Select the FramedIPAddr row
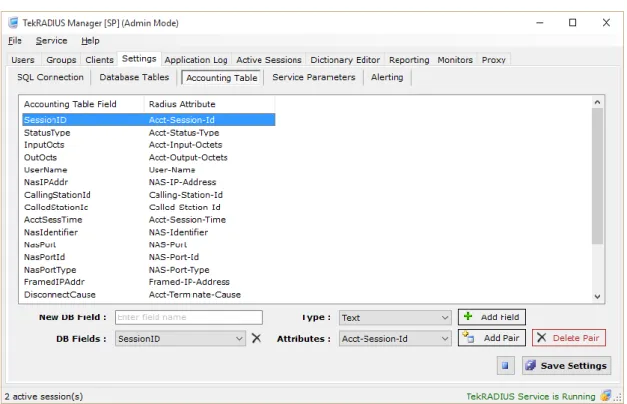This screenshot has width=627, height=404. (148, 282)
